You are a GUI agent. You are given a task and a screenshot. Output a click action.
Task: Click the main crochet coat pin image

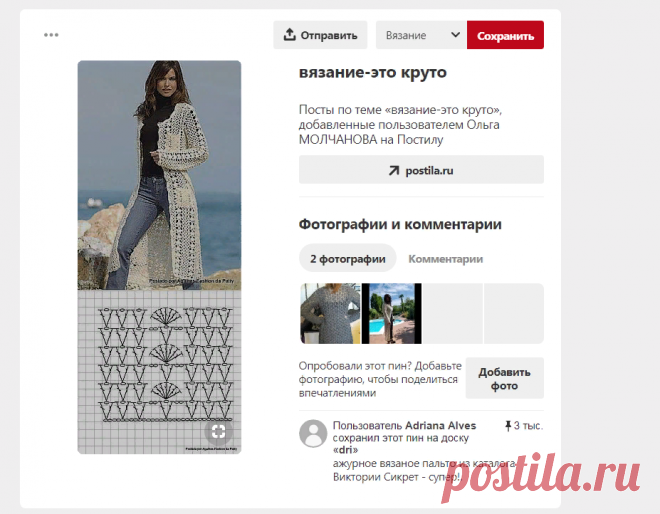pyautogui.click(x=159, y=175)
